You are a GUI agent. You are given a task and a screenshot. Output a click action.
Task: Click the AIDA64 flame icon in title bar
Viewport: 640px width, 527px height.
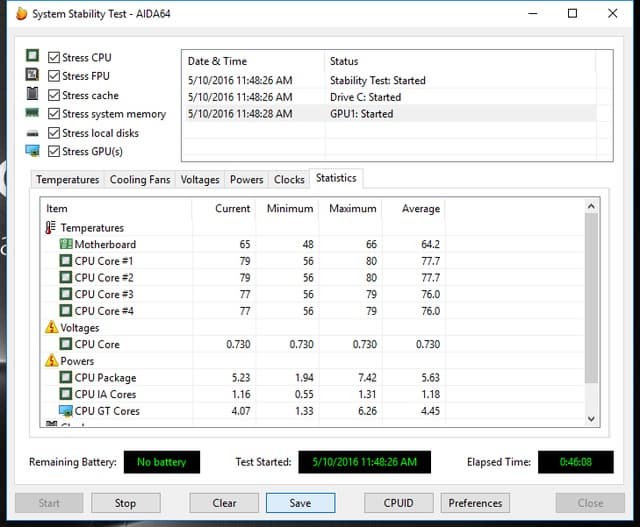[x=21, y=13]
